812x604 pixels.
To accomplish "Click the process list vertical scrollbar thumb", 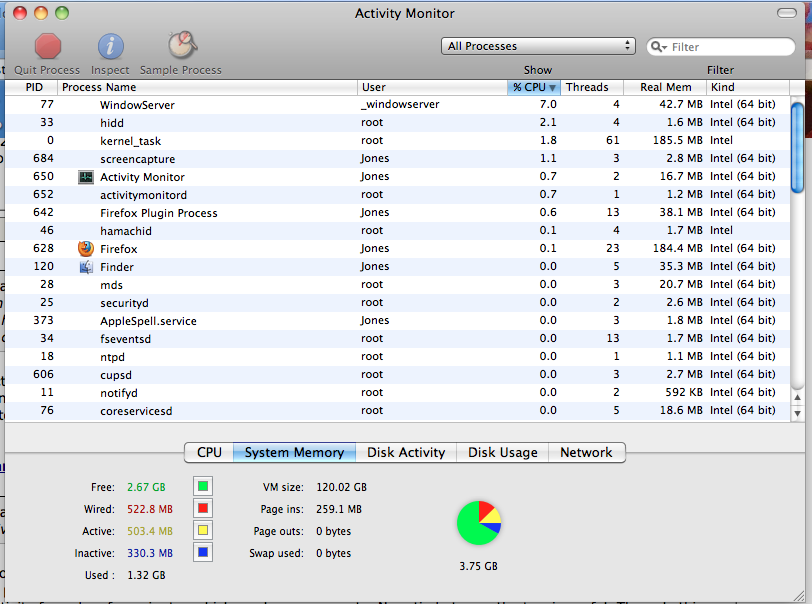I will coord(798,147).
